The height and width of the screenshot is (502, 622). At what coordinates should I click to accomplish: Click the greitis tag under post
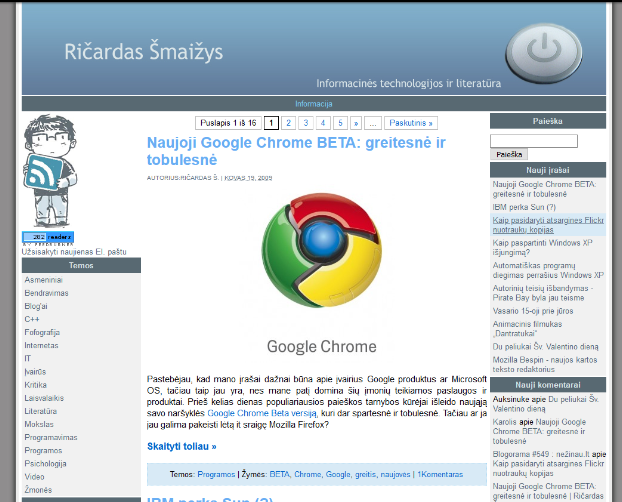pyautogui.click(x=365, y=475)
